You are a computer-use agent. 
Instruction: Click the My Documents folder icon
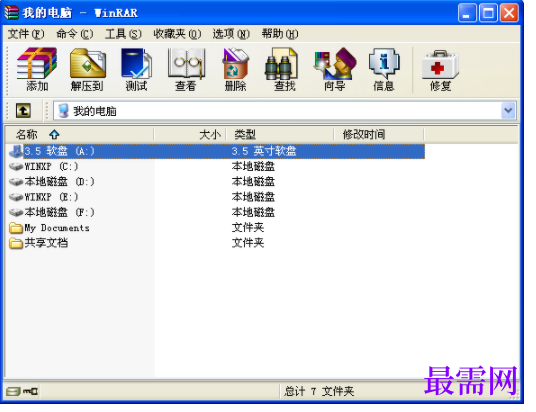pos(16,228)
